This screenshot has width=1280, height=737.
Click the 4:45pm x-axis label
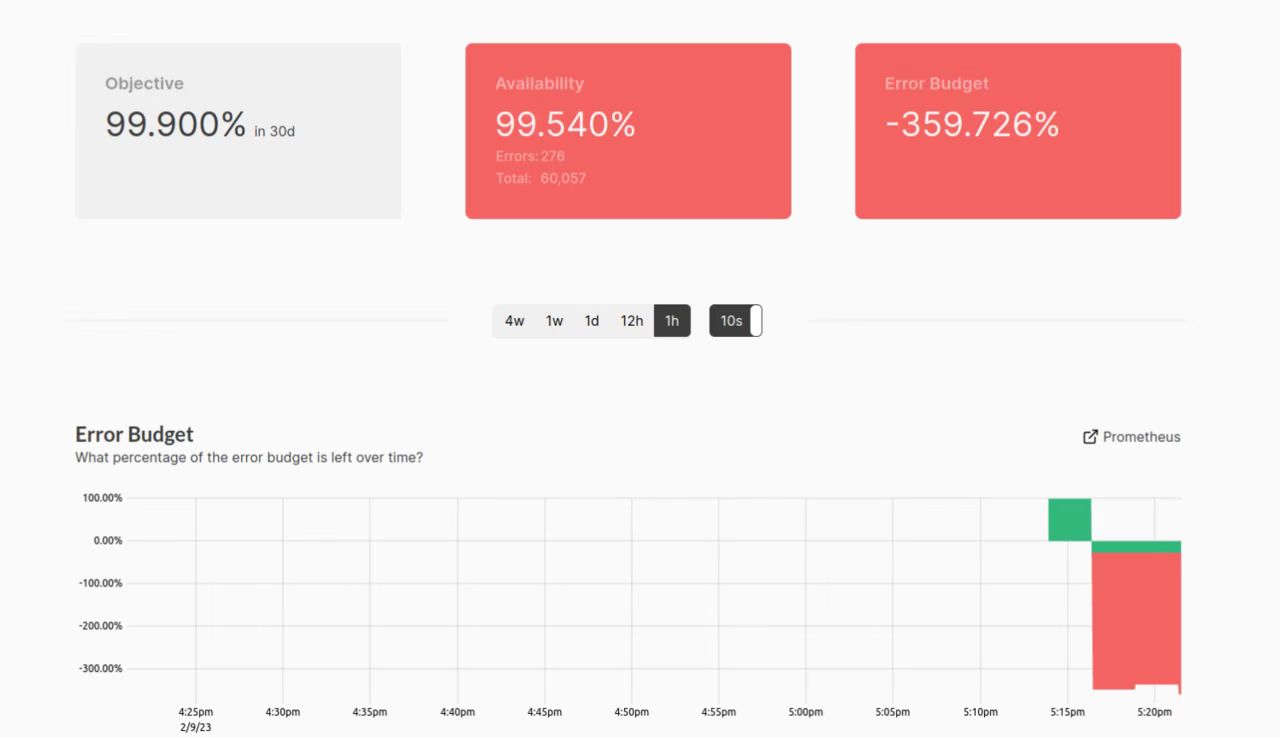(x=544, y=712)
